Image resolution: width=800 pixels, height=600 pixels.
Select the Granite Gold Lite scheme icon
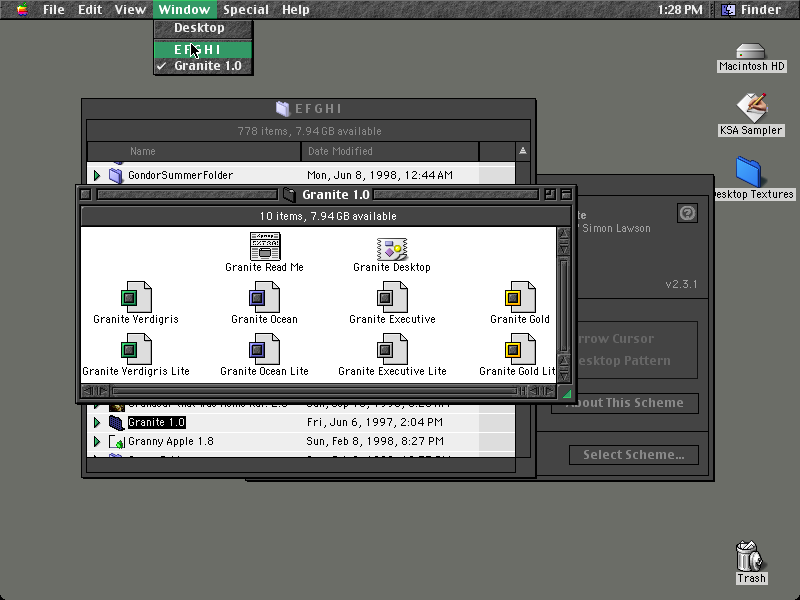pos(520,349)
